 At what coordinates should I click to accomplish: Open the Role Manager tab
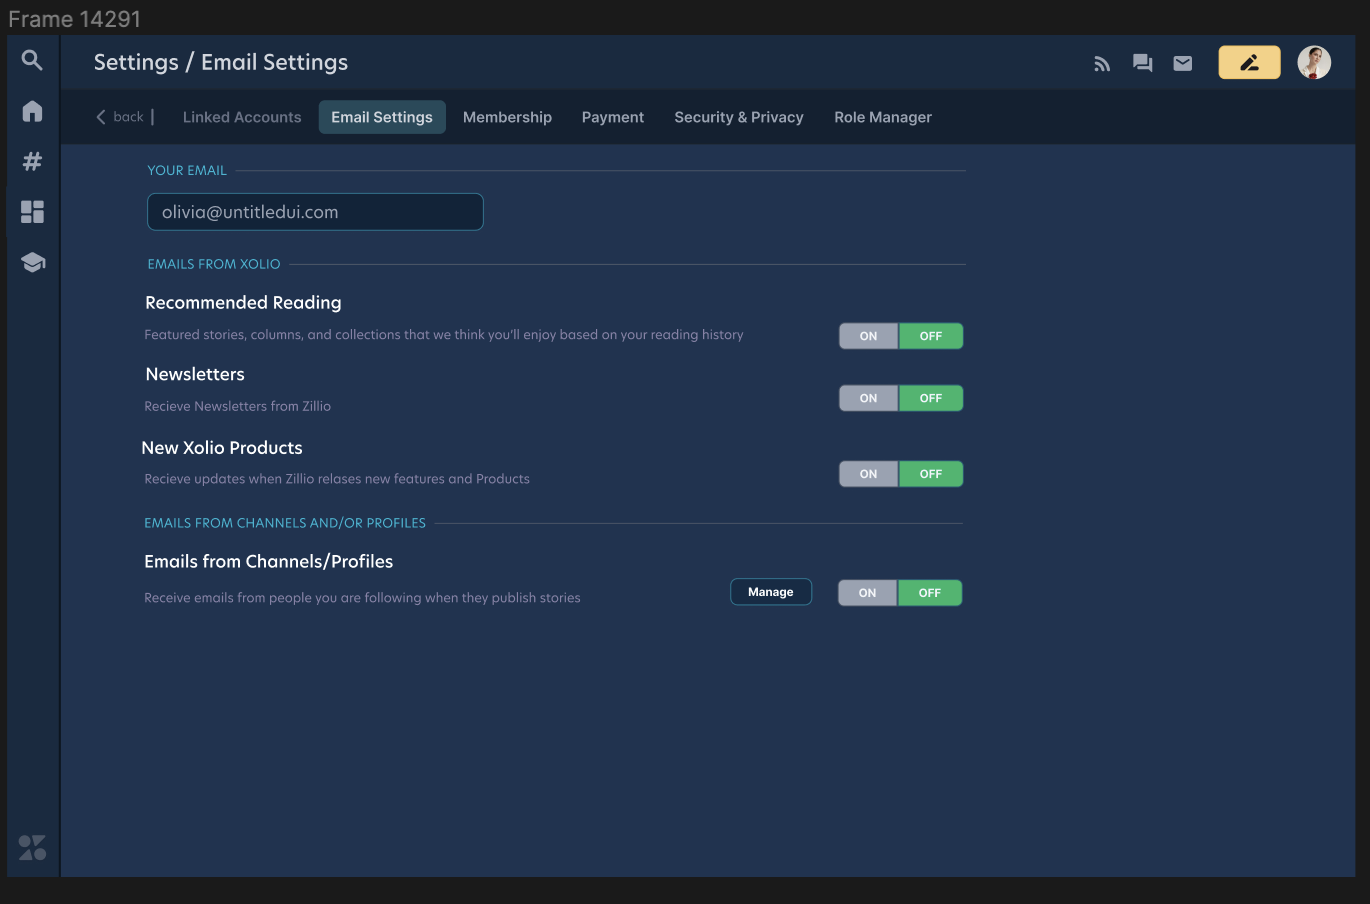click(882, 117)
